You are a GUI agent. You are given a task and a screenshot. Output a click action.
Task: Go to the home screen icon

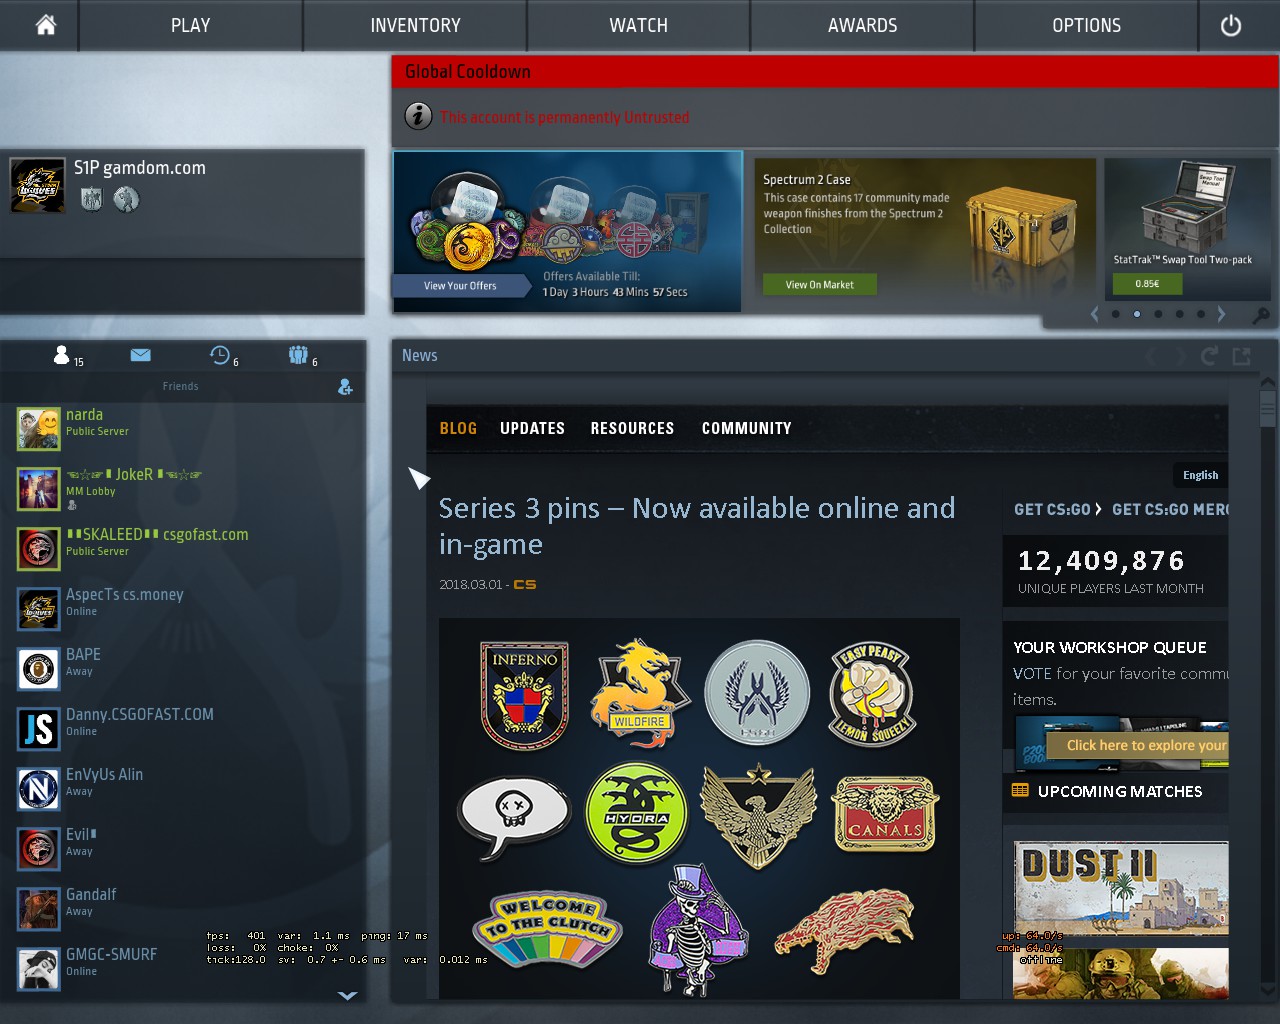pyautogui.click(x=46, y=25)
